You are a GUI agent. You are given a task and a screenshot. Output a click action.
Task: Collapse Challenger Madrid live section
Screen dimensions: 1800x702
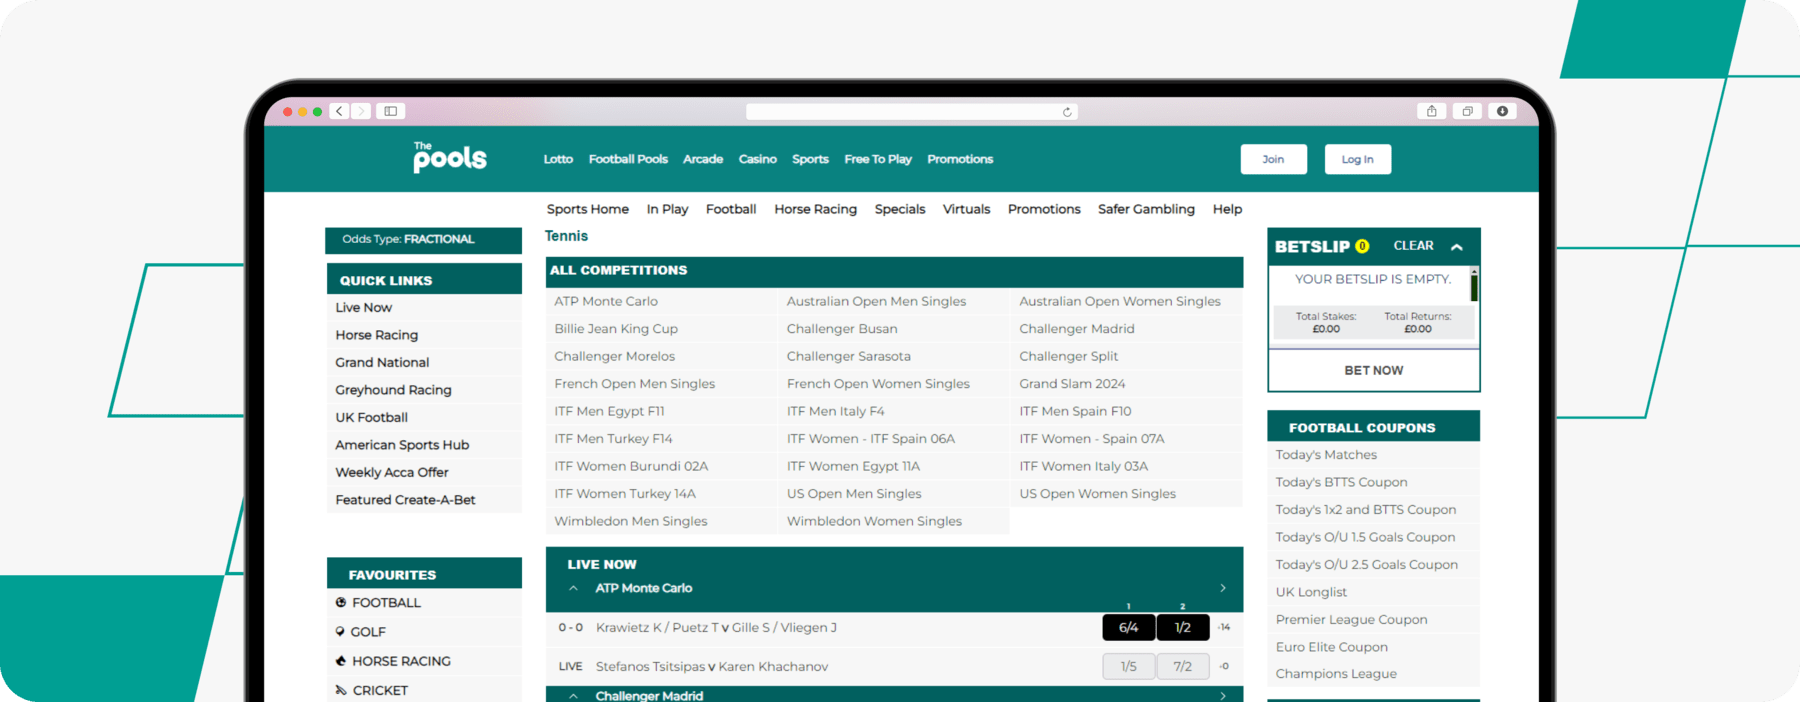573,696
